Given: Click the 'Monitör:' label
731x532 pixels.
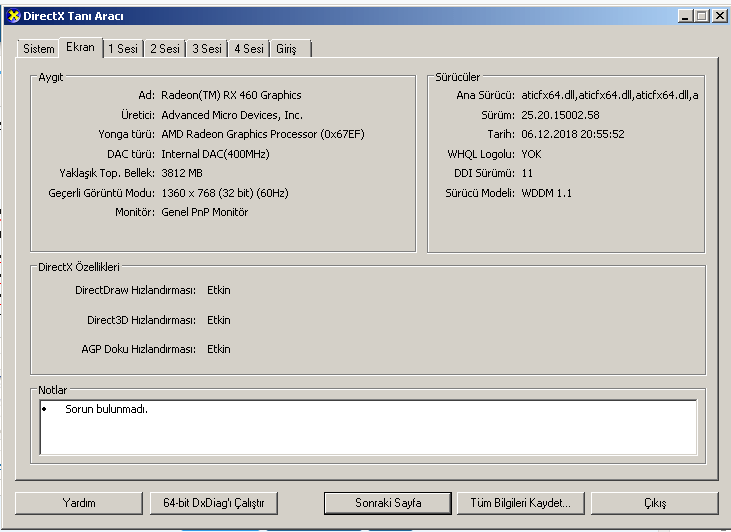Looking at the screenshot, I should pos(135,212).
